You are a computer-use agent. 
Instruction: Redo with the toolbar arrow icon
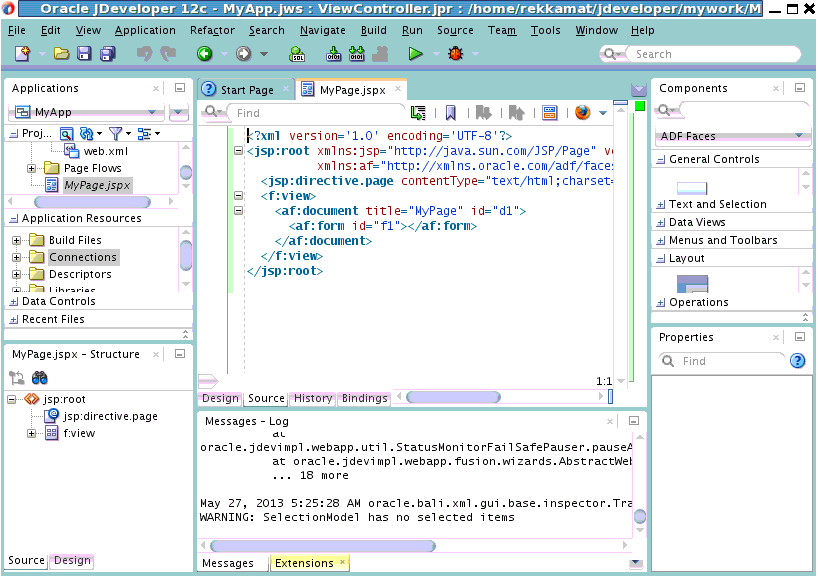tap(168, 53)
